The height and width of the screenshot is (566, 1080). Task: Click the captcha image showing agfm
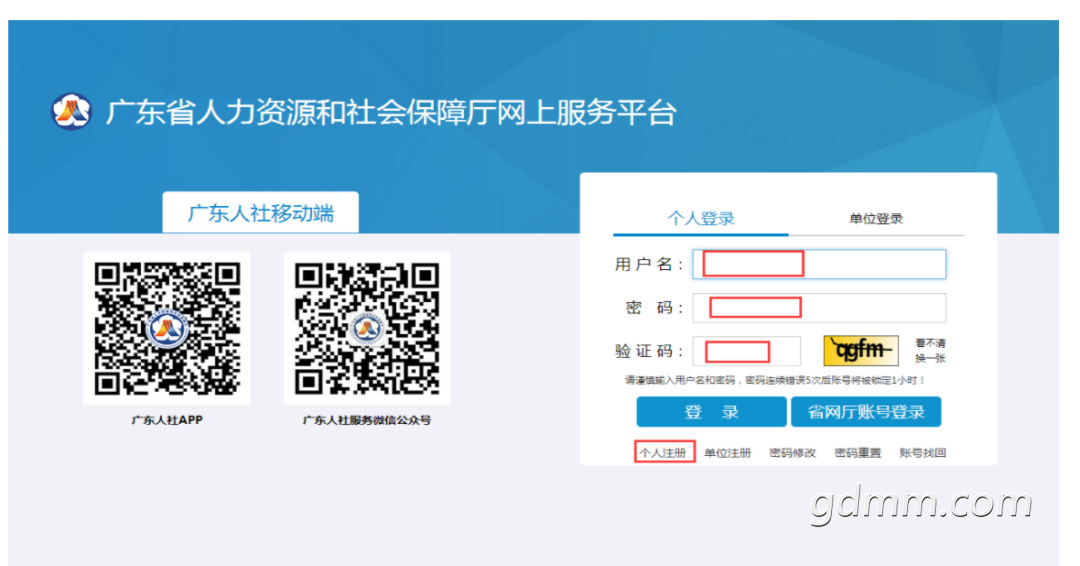coord(861,350)
